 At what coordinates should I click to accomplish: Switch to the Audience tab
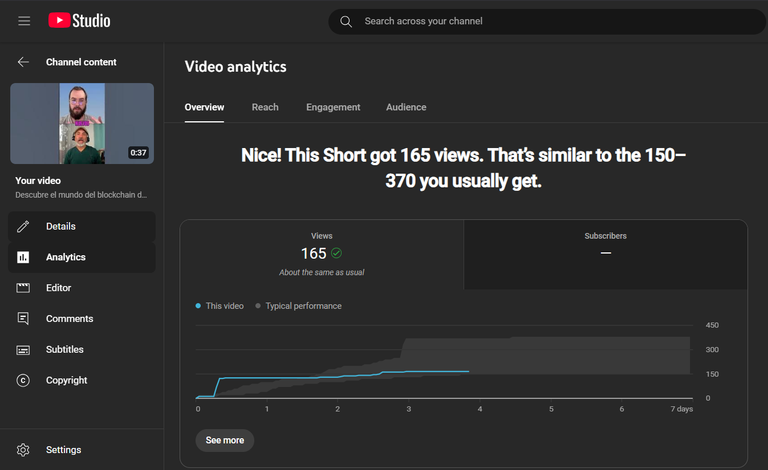[406, 107]
